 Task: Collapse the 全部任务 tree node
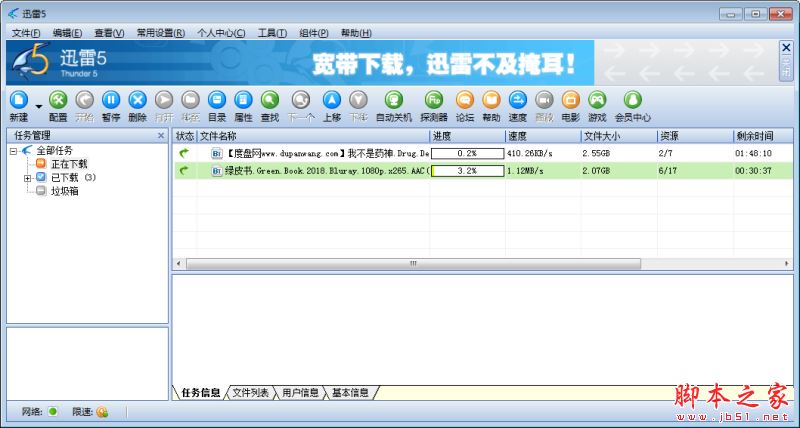pos(14,151)
